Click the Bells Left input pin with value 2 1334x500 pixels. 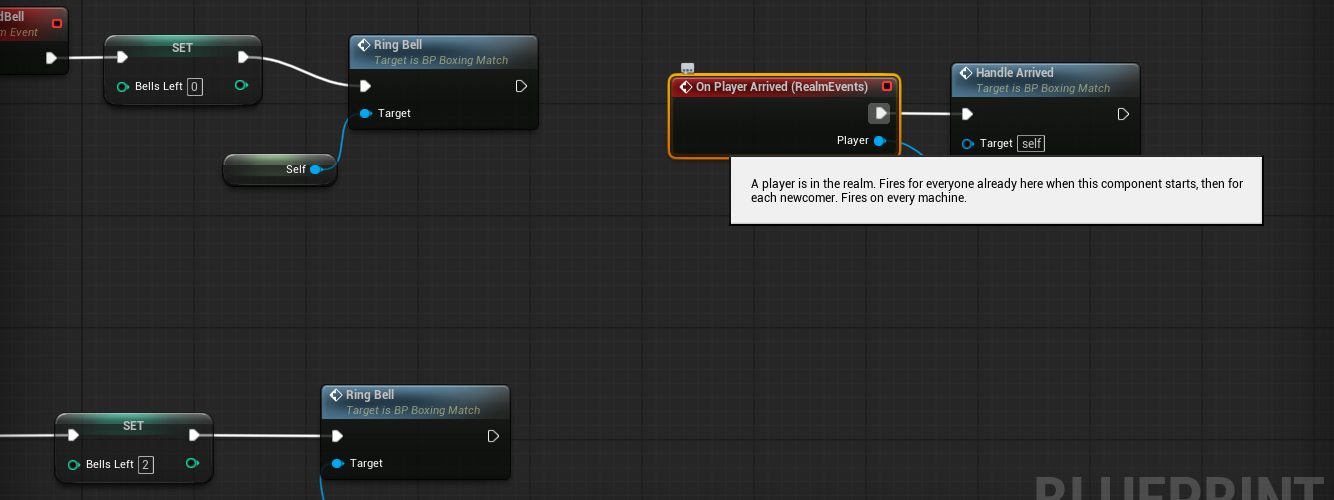pyautogui.click(x=73, y=465)
